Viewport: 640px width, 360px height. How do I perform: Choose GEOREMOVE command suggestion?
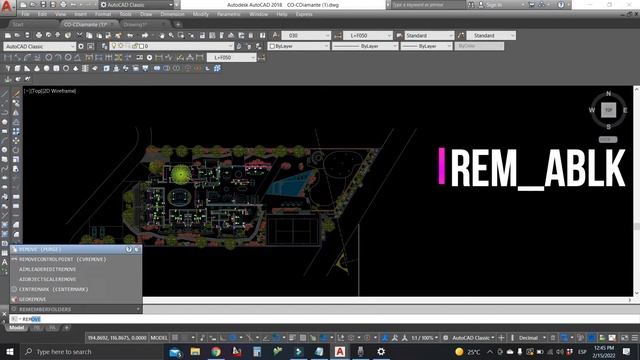(x=76, y=300)
